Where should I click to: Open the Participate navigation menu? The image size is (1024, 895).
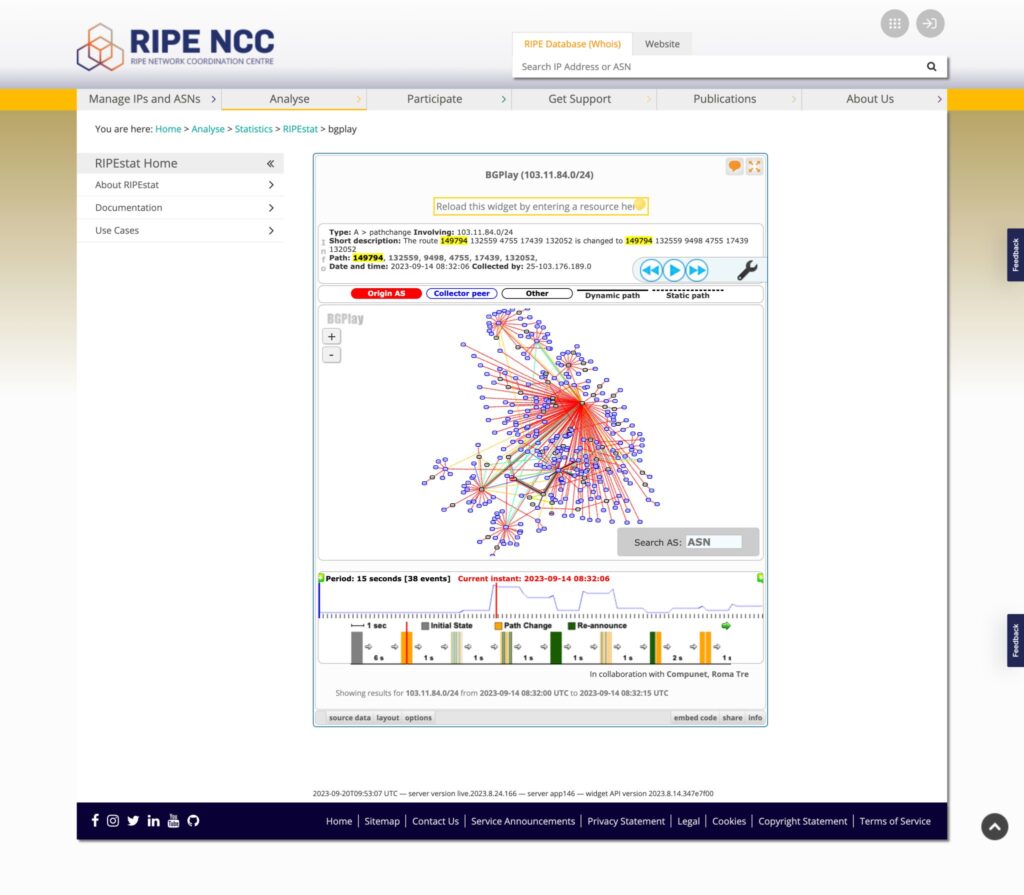[x=439, y=99]
